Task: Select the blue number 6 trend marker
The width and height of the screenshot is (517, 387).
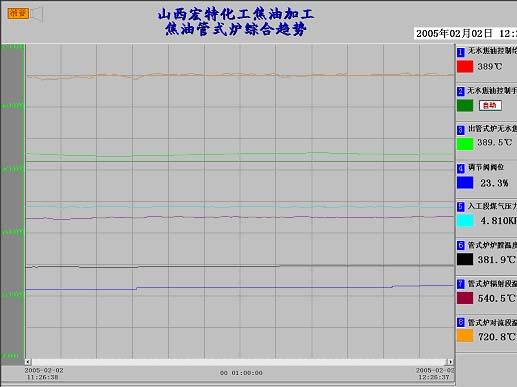Action: pos(461,245)
